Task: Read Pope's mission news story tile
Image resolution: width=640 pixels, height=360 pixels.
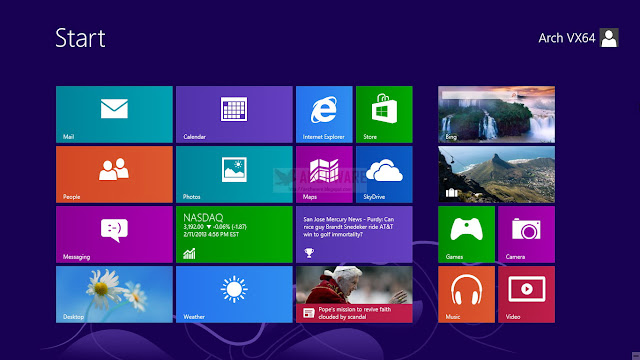Action: click(x=354, y=294)
